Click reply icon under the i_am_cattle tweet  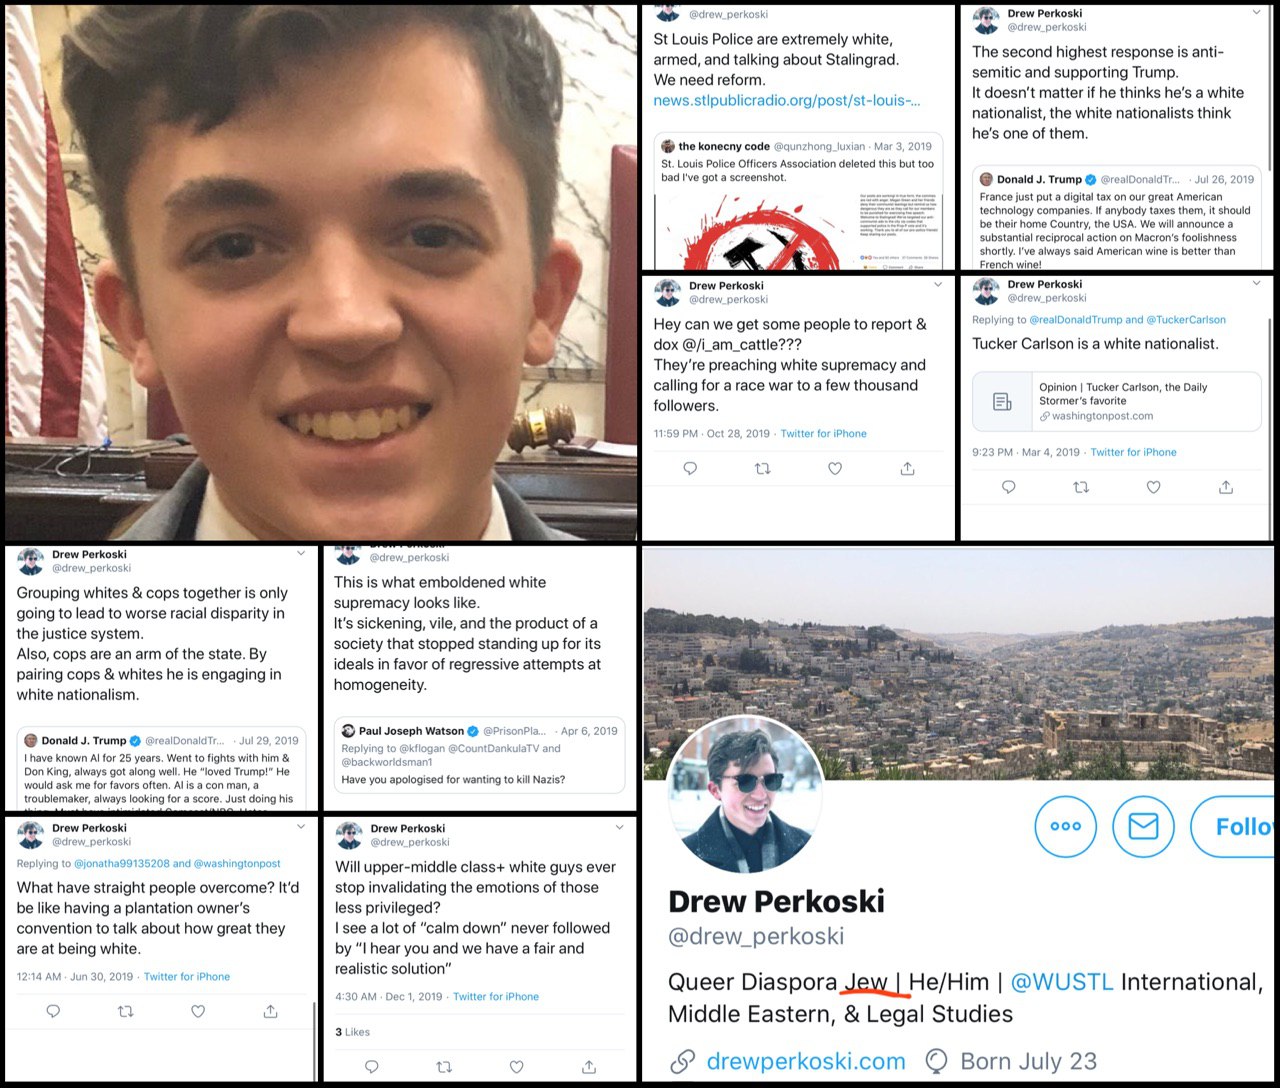click(690, 468)
